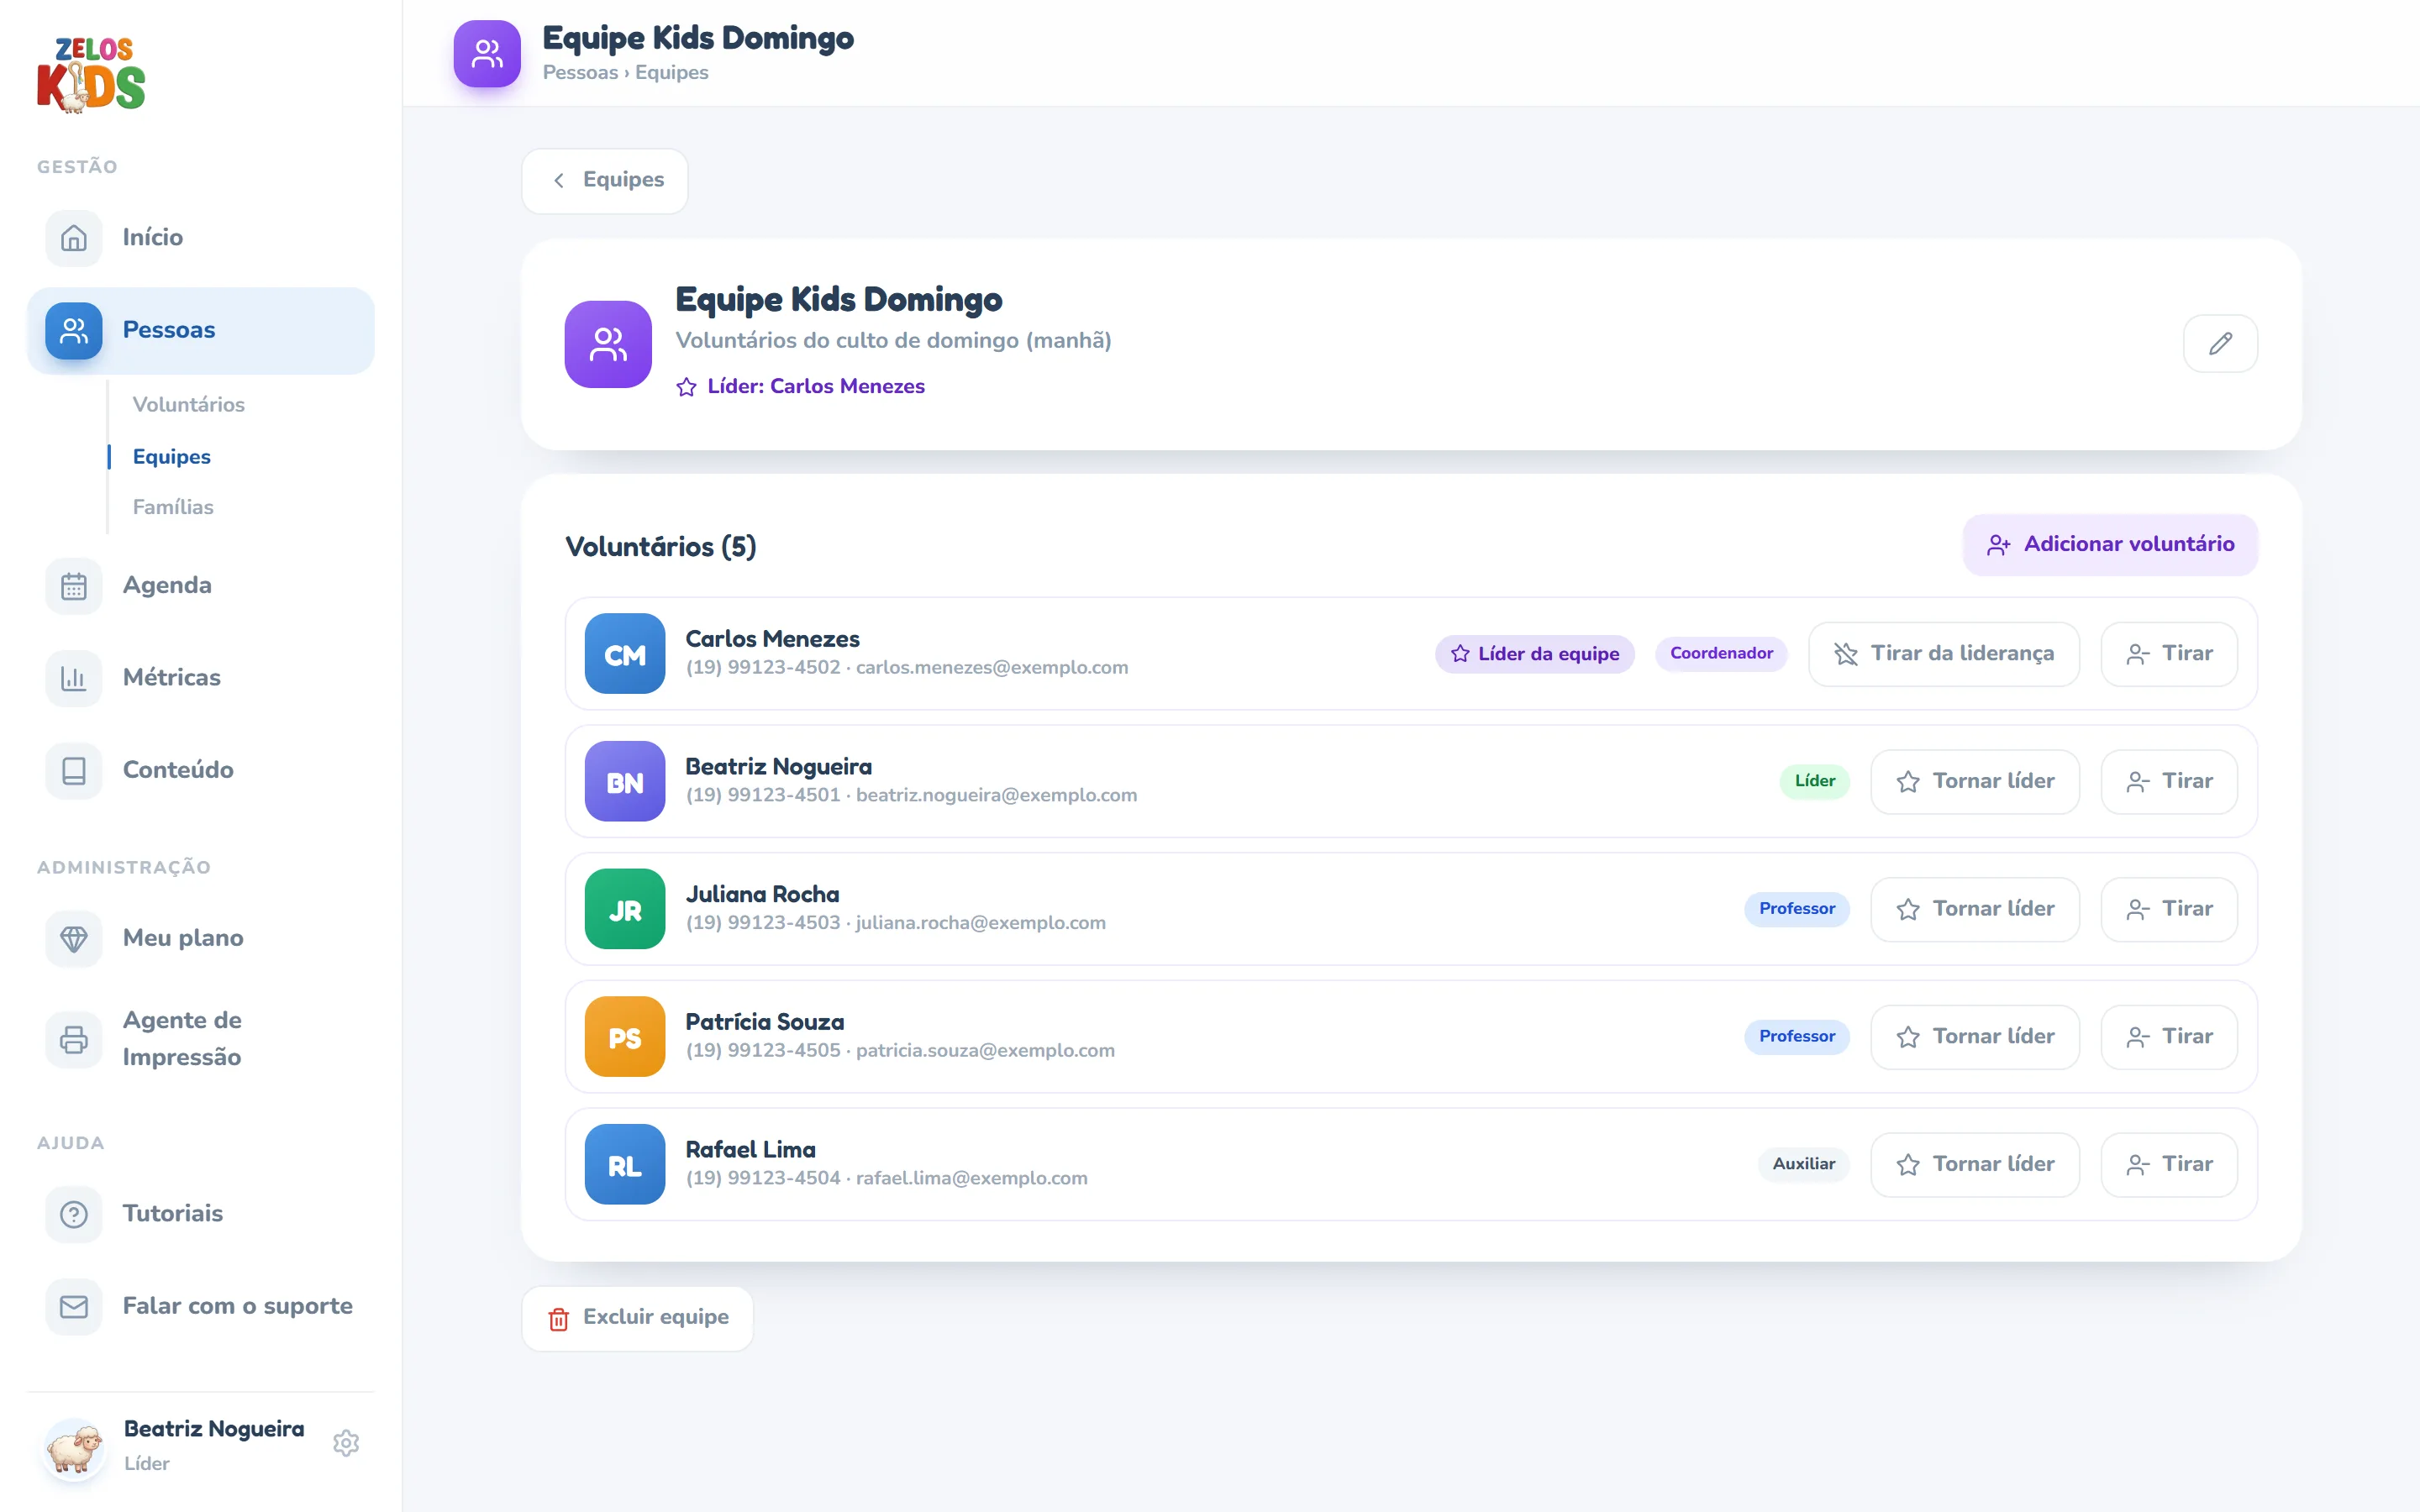
Task: Click Tirar da liderança for Carlos Menezes
Action: (1943, 654)
